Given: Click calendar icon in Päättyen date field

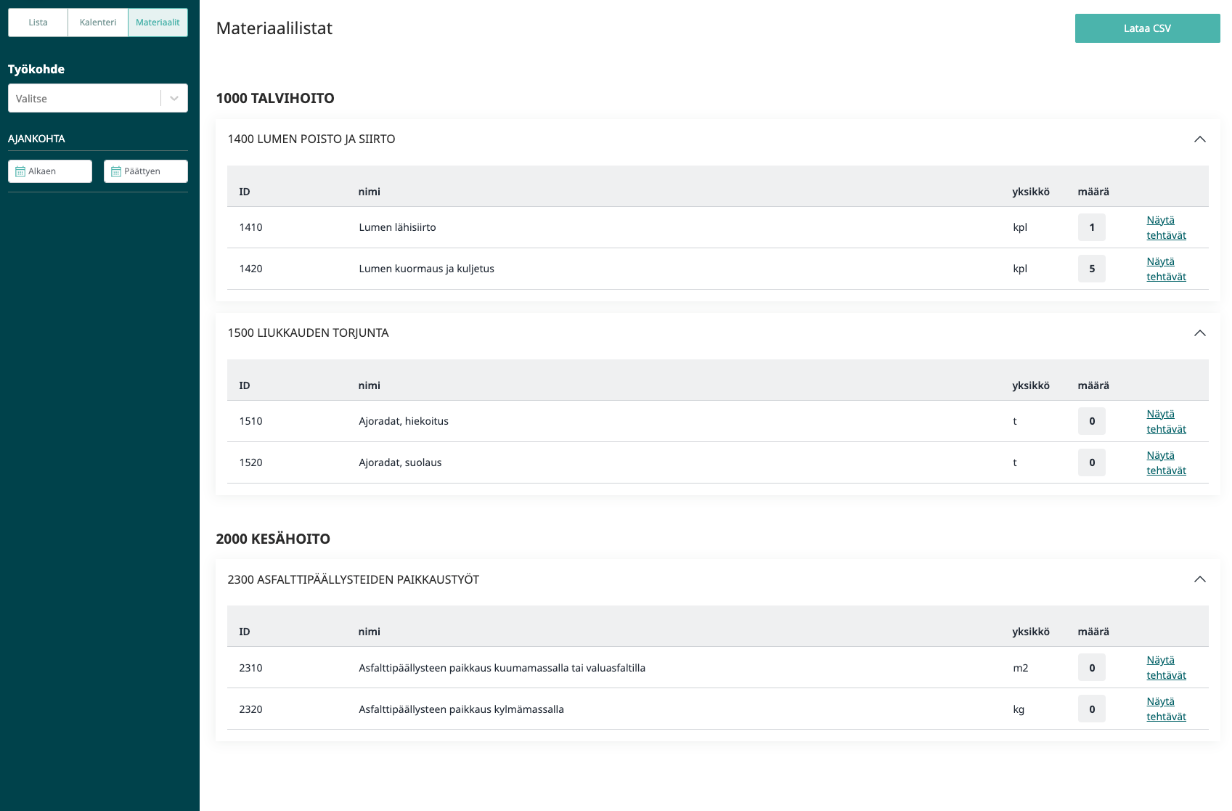Looking at the screenshot, I should click(x=116, y=172).
